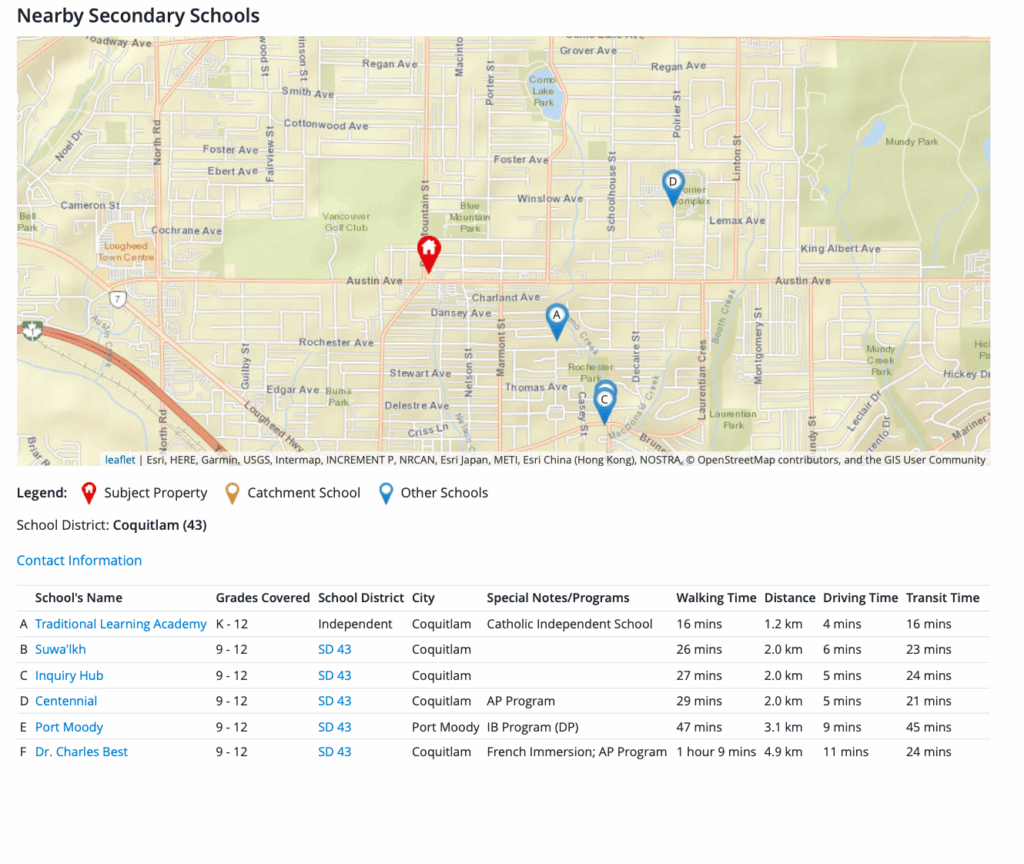Click the blue Other Schools legend pin
1024x864 pixels.
click(386, 493)
